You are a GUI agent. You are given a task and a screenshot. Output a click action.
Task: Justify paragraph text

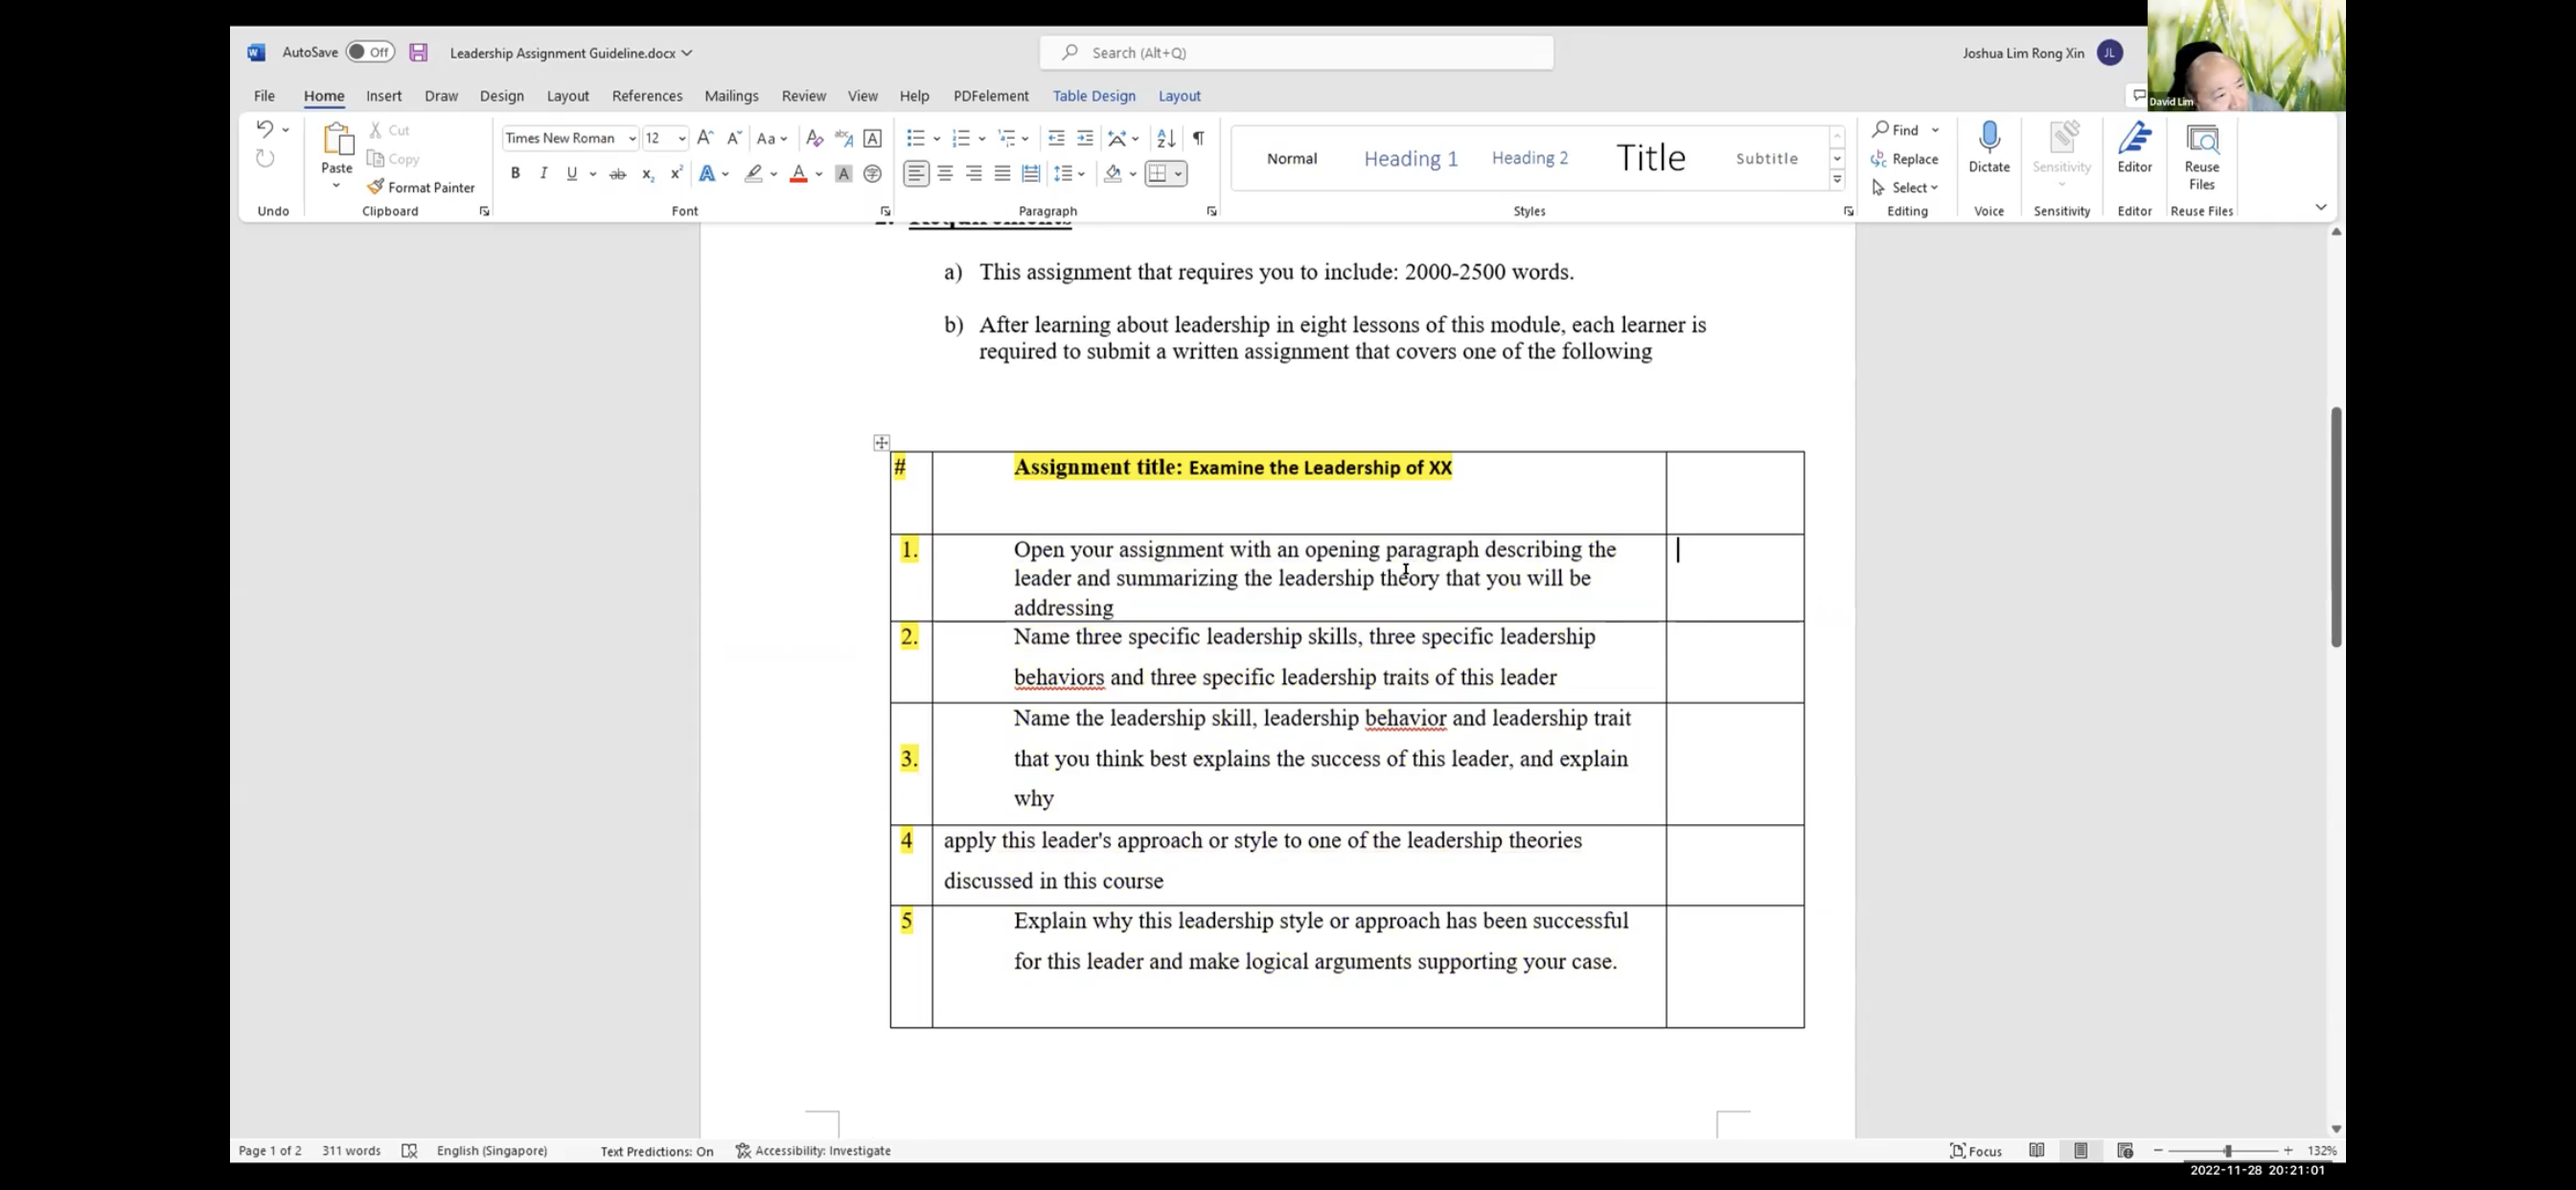(1002, 174)
